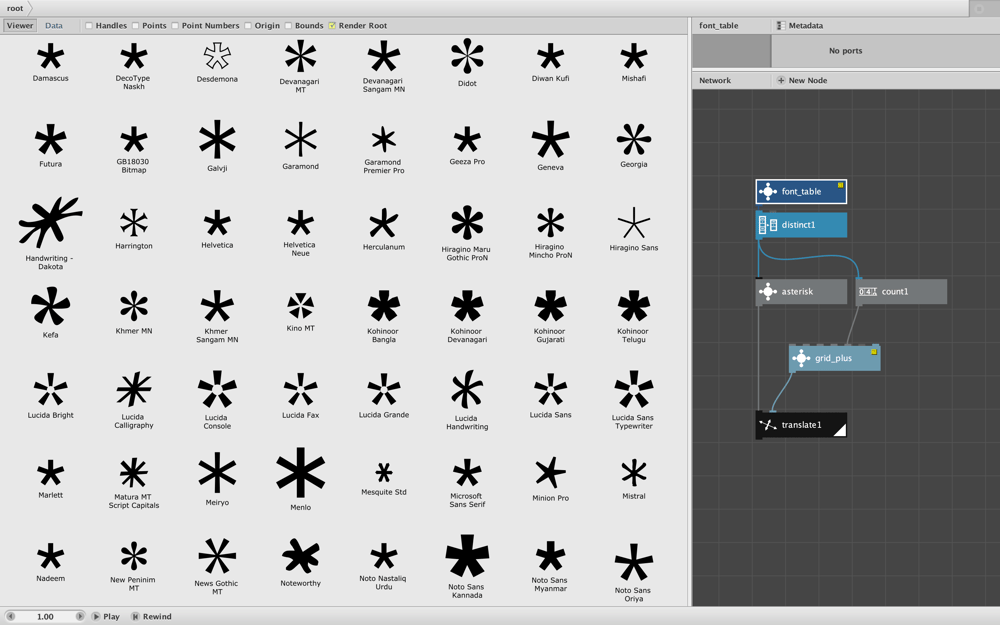Image resolution: width=1000 pixels, height=625 pixels.
Task: Click the Play button
Action: [106, 617]
